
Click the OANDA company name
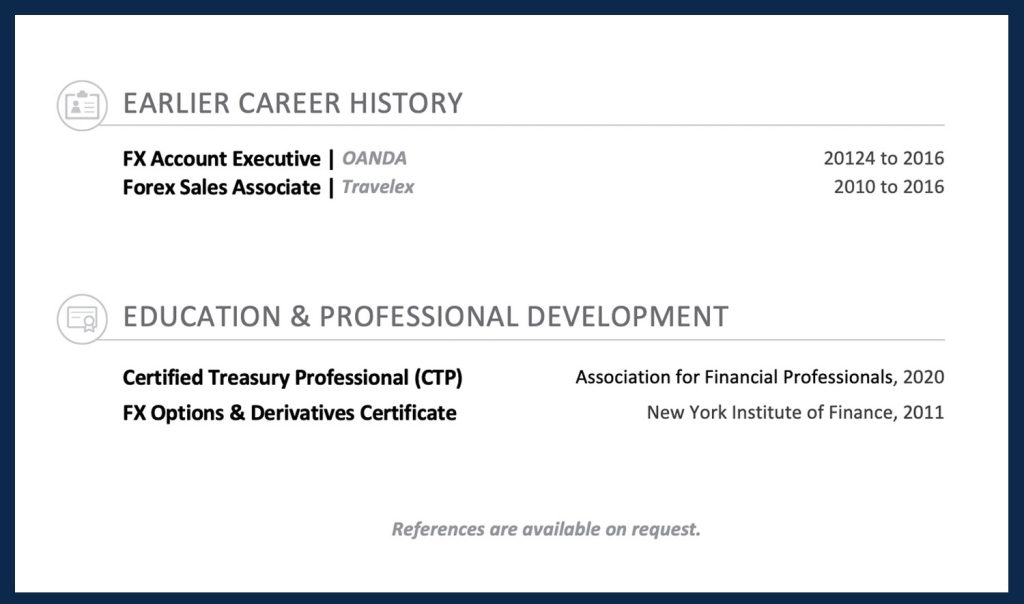click(x=374, y=158)
